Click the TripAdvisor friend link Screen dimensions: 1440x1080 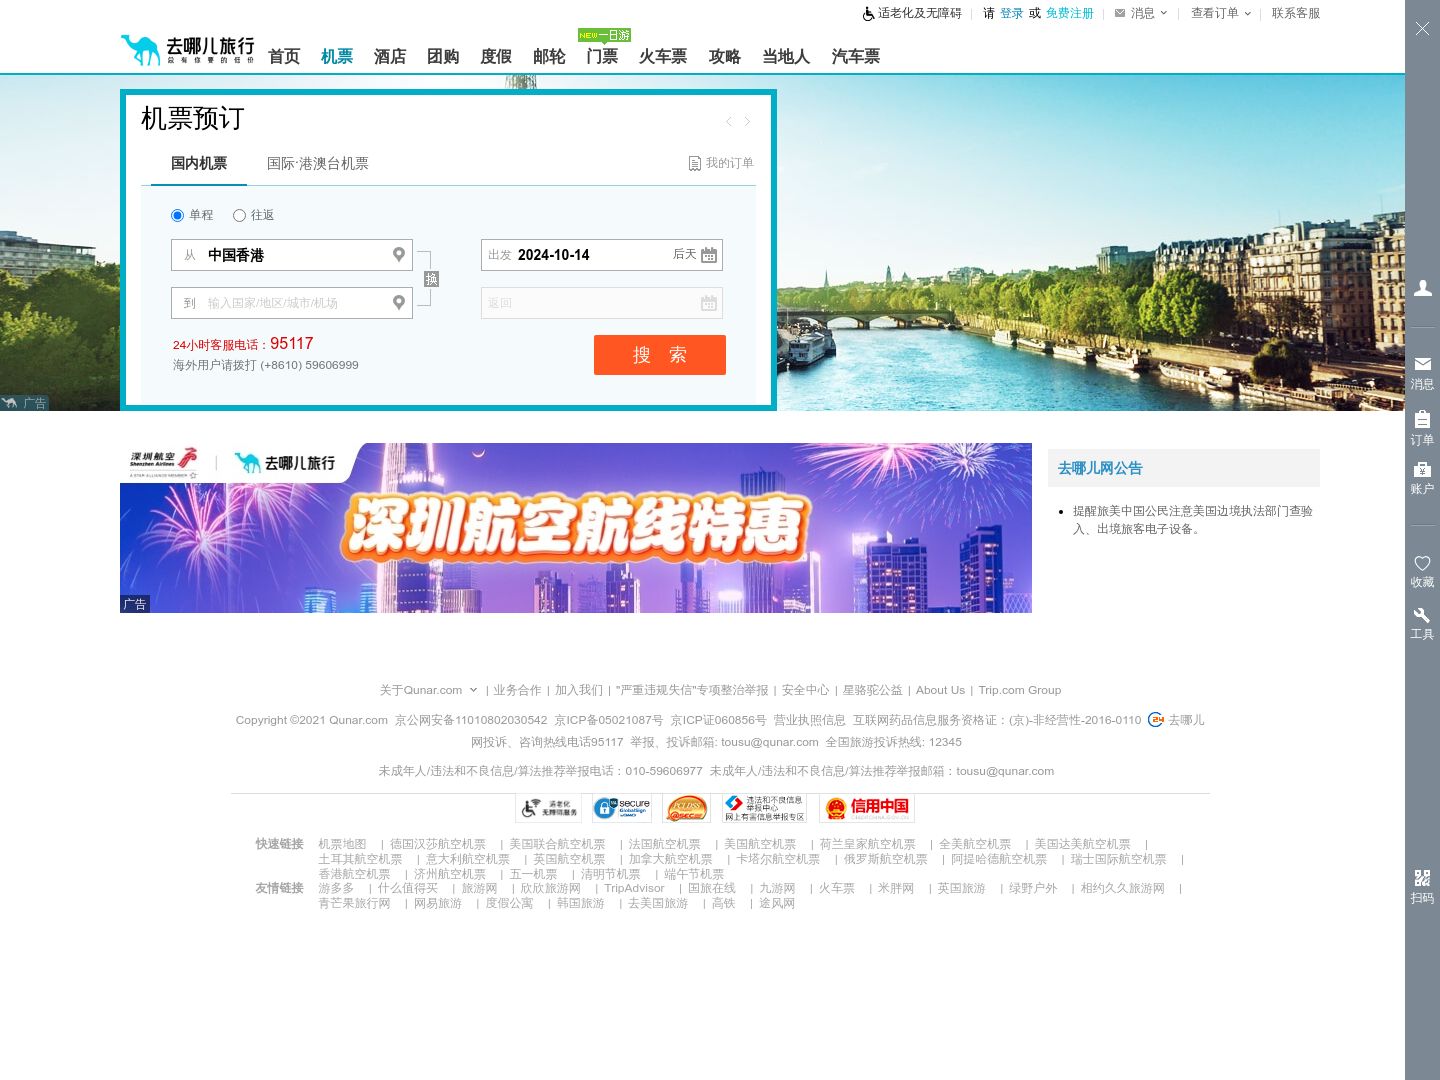click(x=634, y=888)
